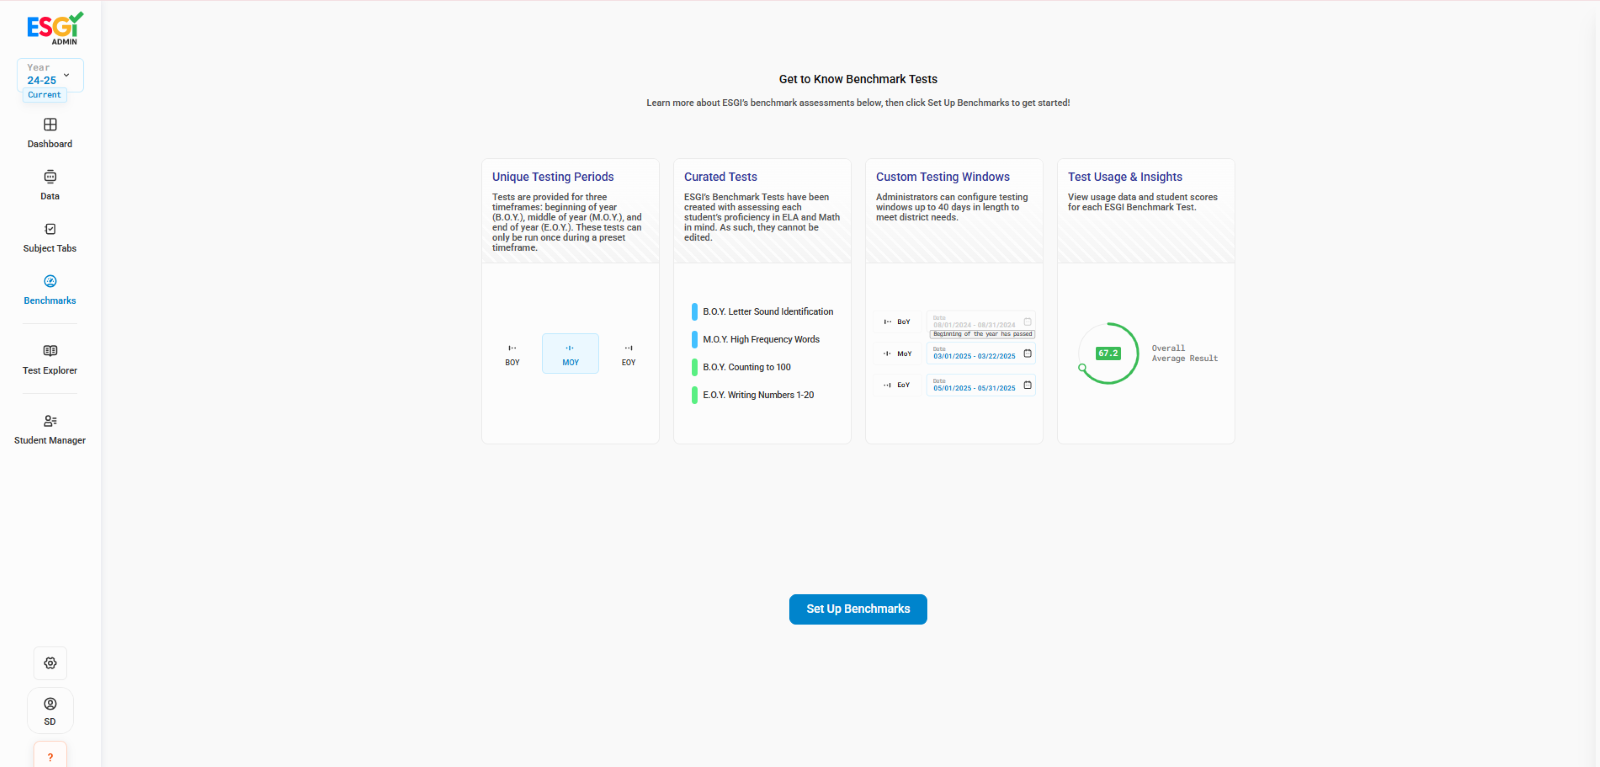Open the Dashboard from the sidebar
Image resolution: width=1600 pixels, height=767 pixels.
point(50,133)
